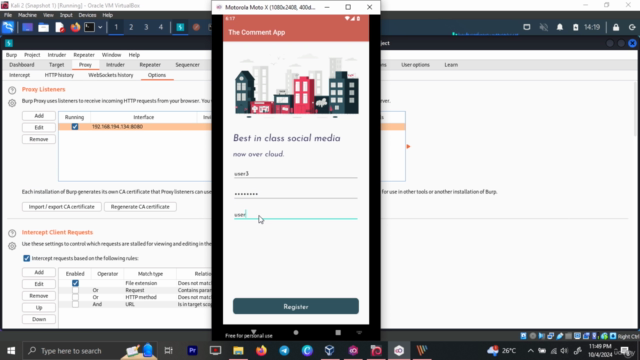Open the WebSockets history sub-tab
Screen dimensions: 640x360
[x=111, y=75]
